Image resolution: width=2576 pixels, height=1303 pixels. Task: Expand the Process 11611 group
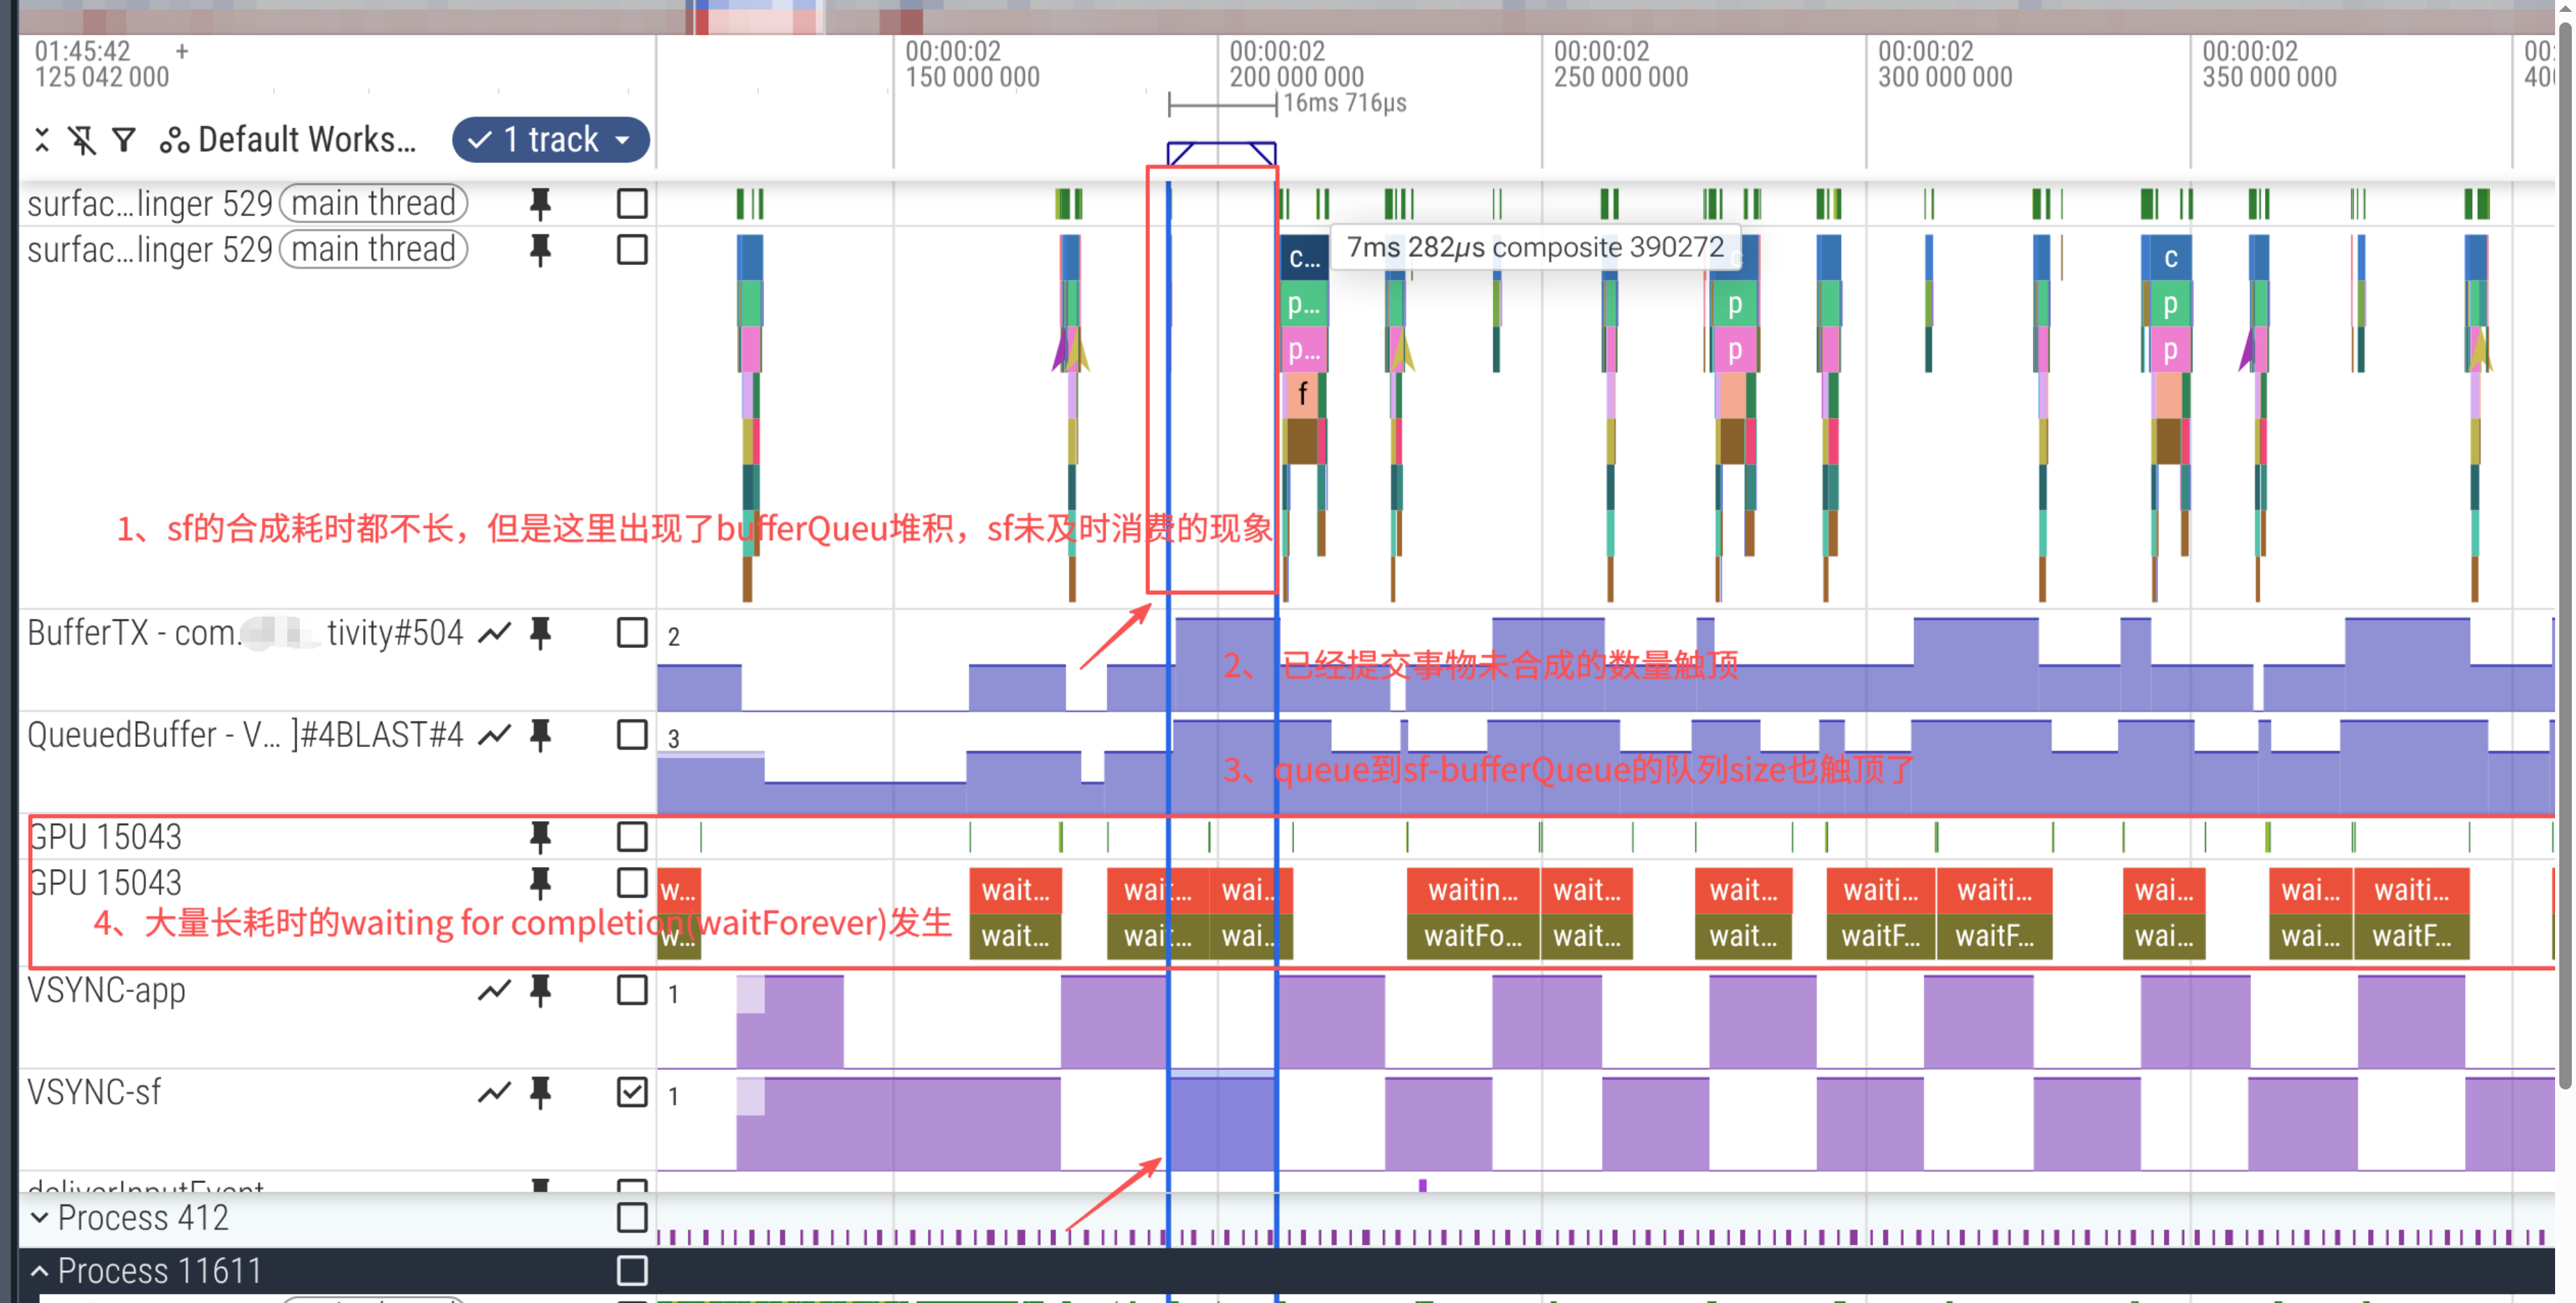40,1271
